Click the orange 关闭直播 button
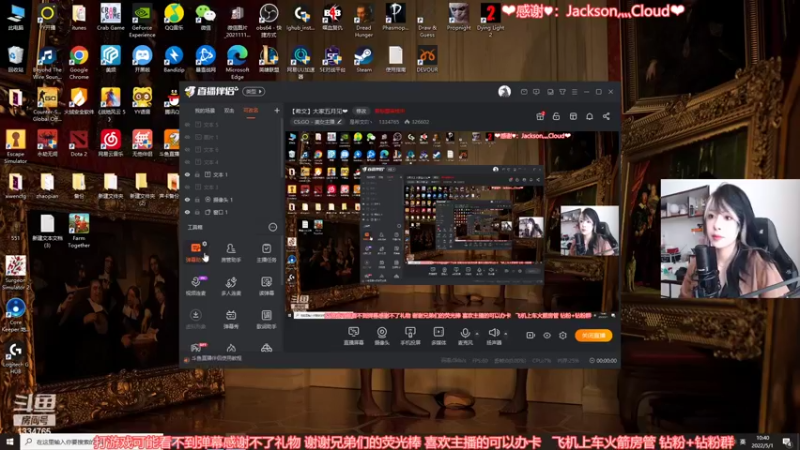Image resolution: width=800 pixels, height=450 pixels. (x=593, y=335)
